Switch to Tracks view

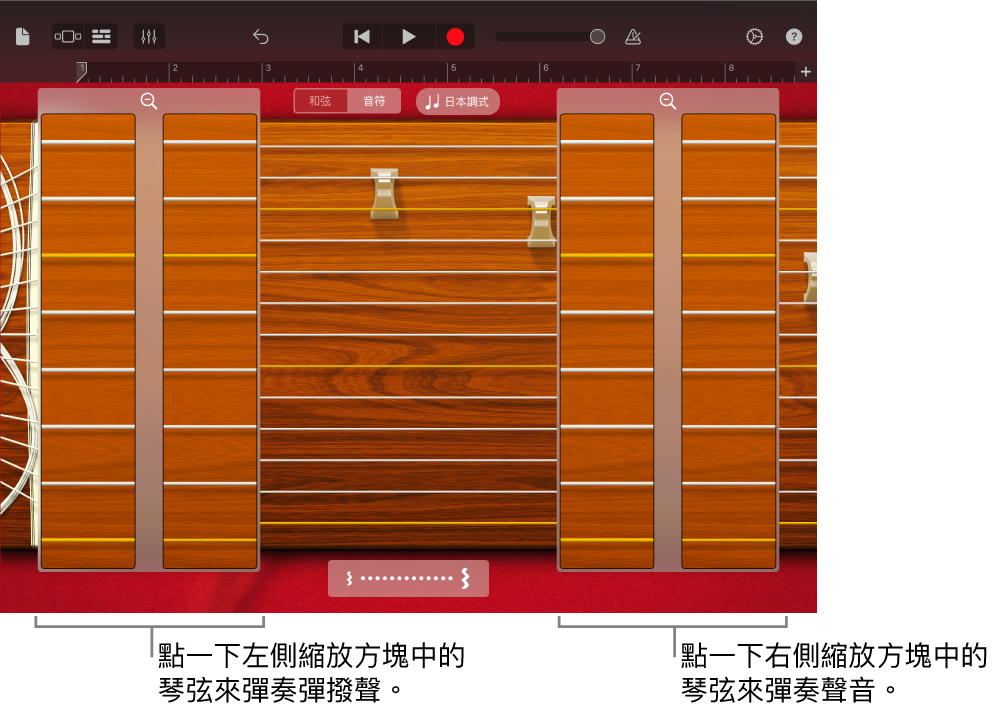coord(101,37)
